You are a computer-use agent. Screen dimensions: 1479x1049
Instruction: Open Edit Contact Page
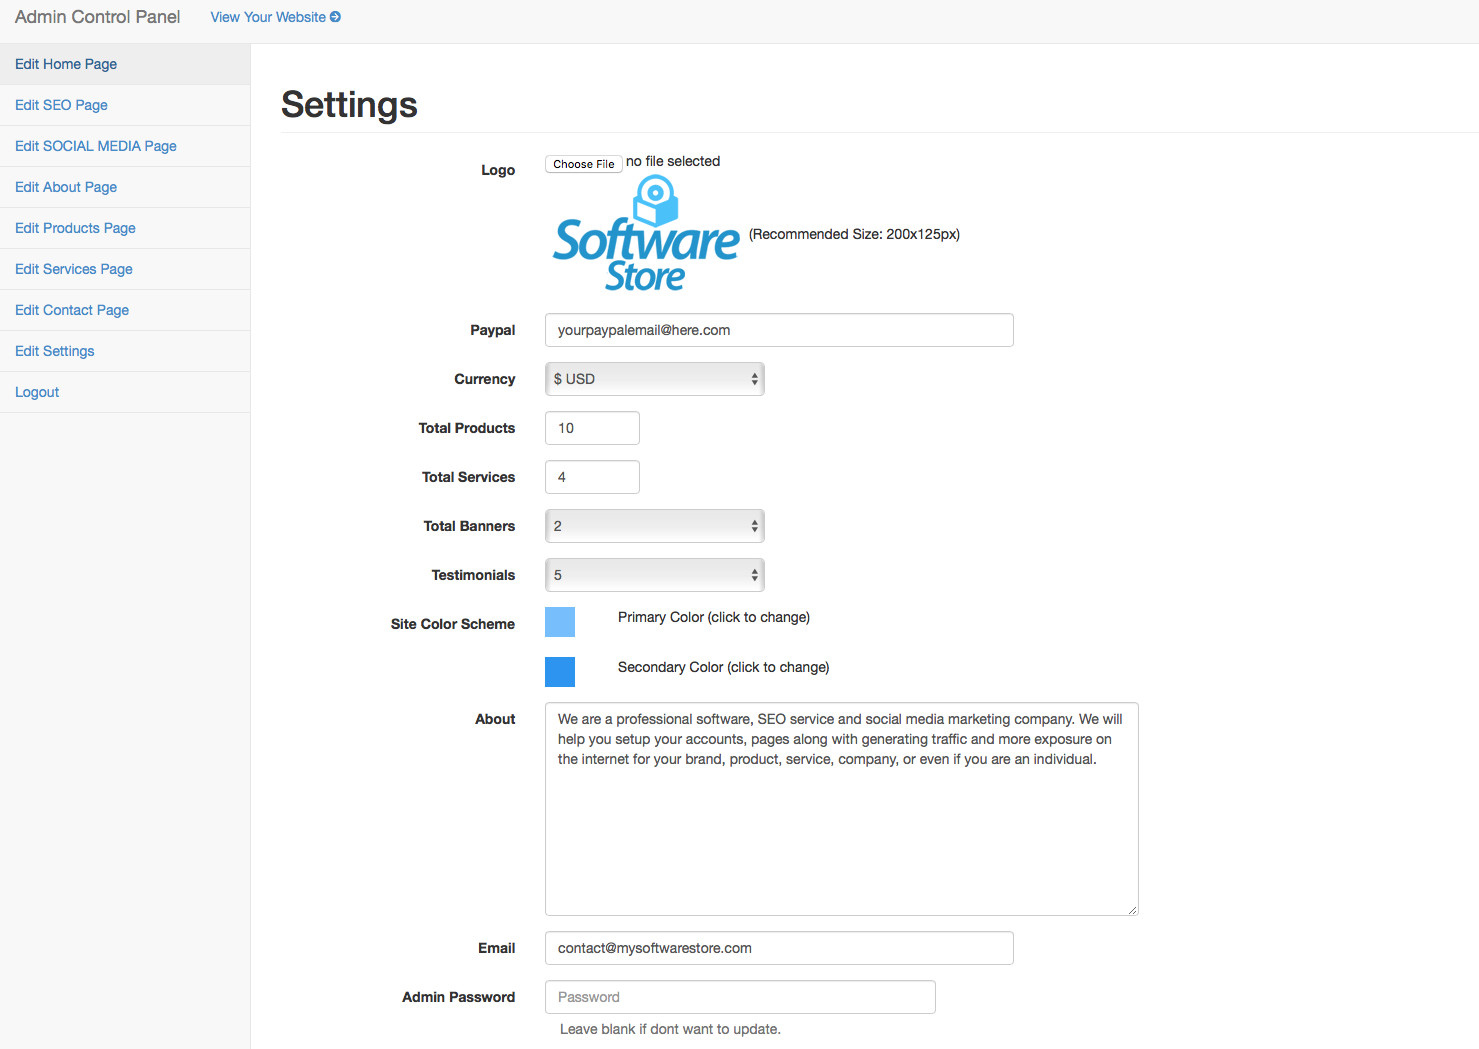[125, 310]
